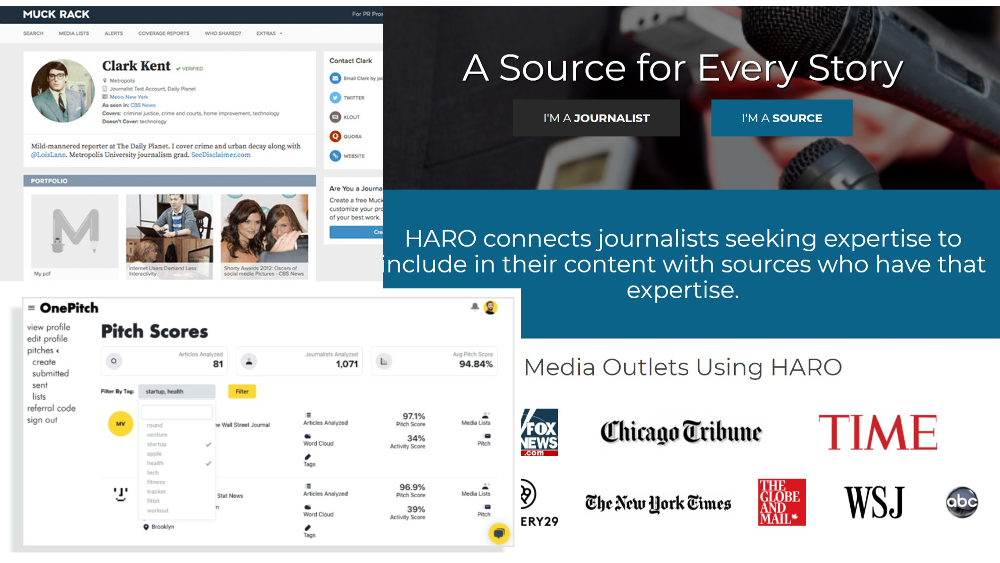Viewport: 1000px width, 563px height.
Task: Click the tag search field in the dropdown
Action: click(177, 412)
